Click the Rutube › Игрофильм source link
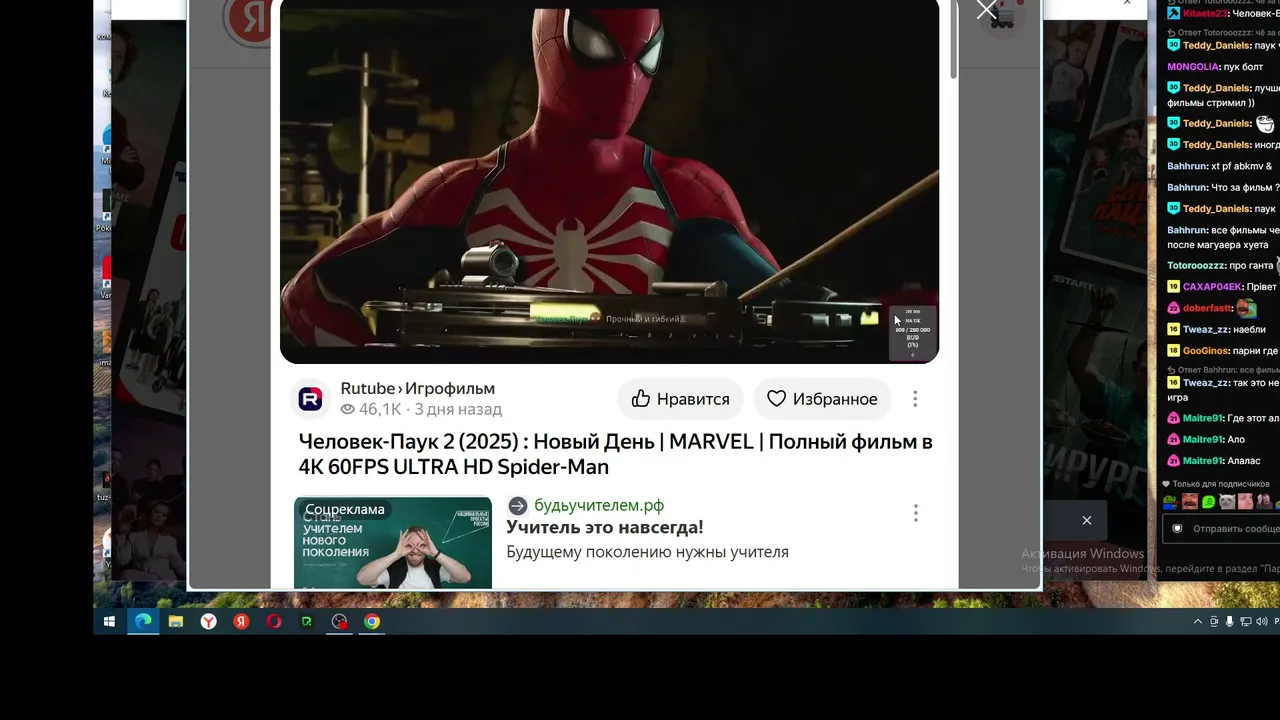The height and width of the screenshot is (720, 1280). (418, 389)
